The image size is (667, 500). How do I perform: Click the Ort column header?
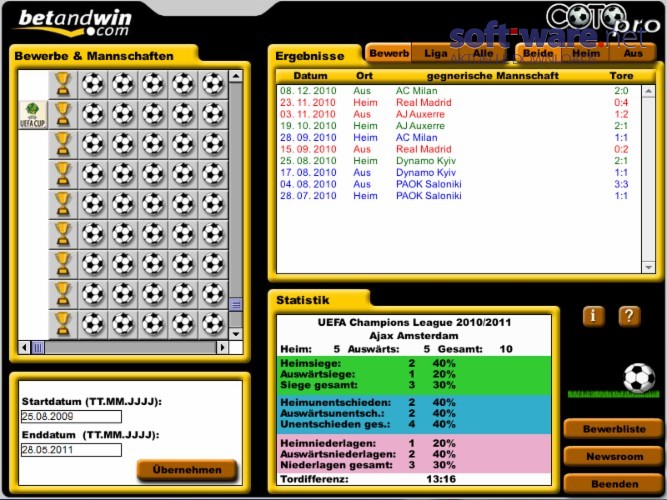click(364, 76)
